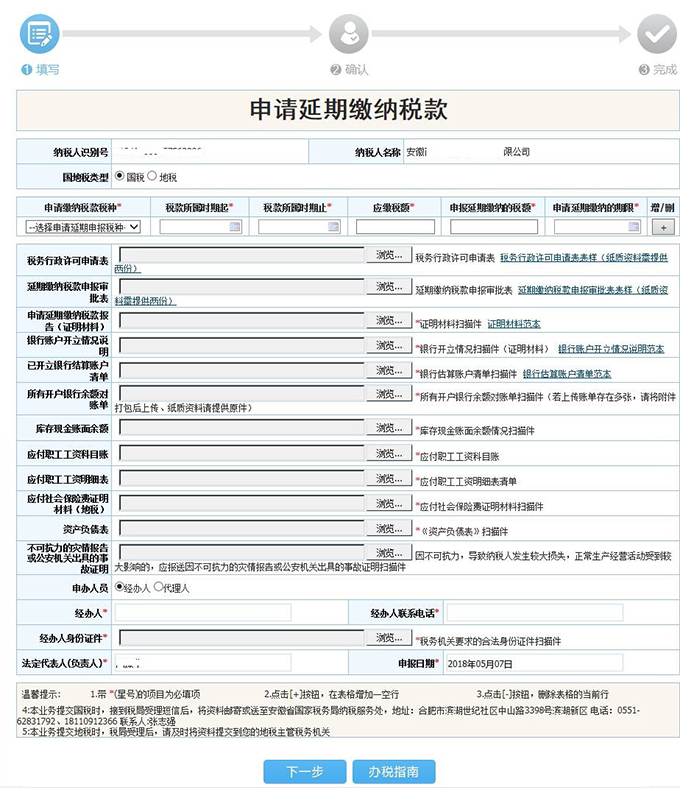Select the 经办人 radio option
Viewport: 680px width, 801px height.
coord(120,587)
